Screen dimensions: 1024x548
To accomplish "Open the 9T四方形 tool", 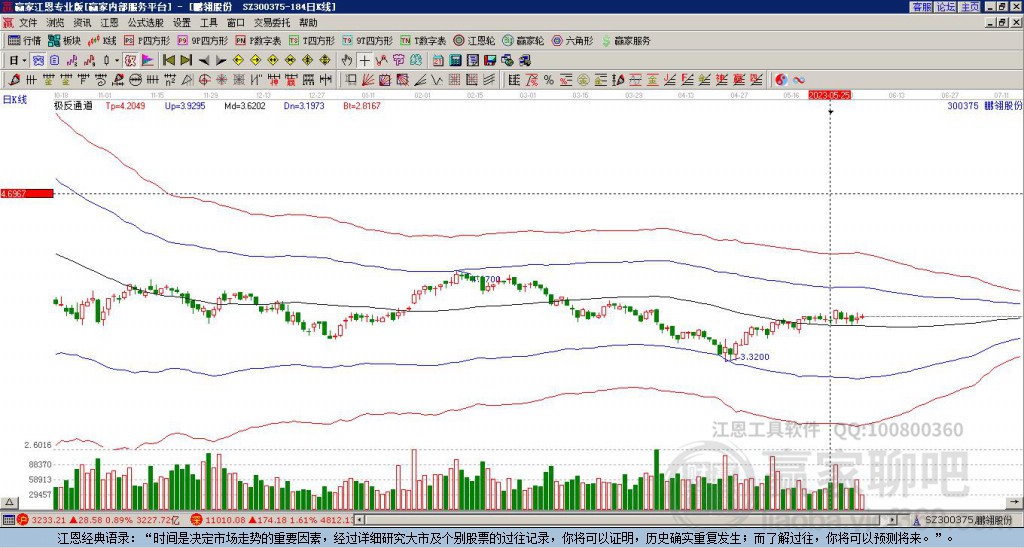I will [x=367, y=40].
